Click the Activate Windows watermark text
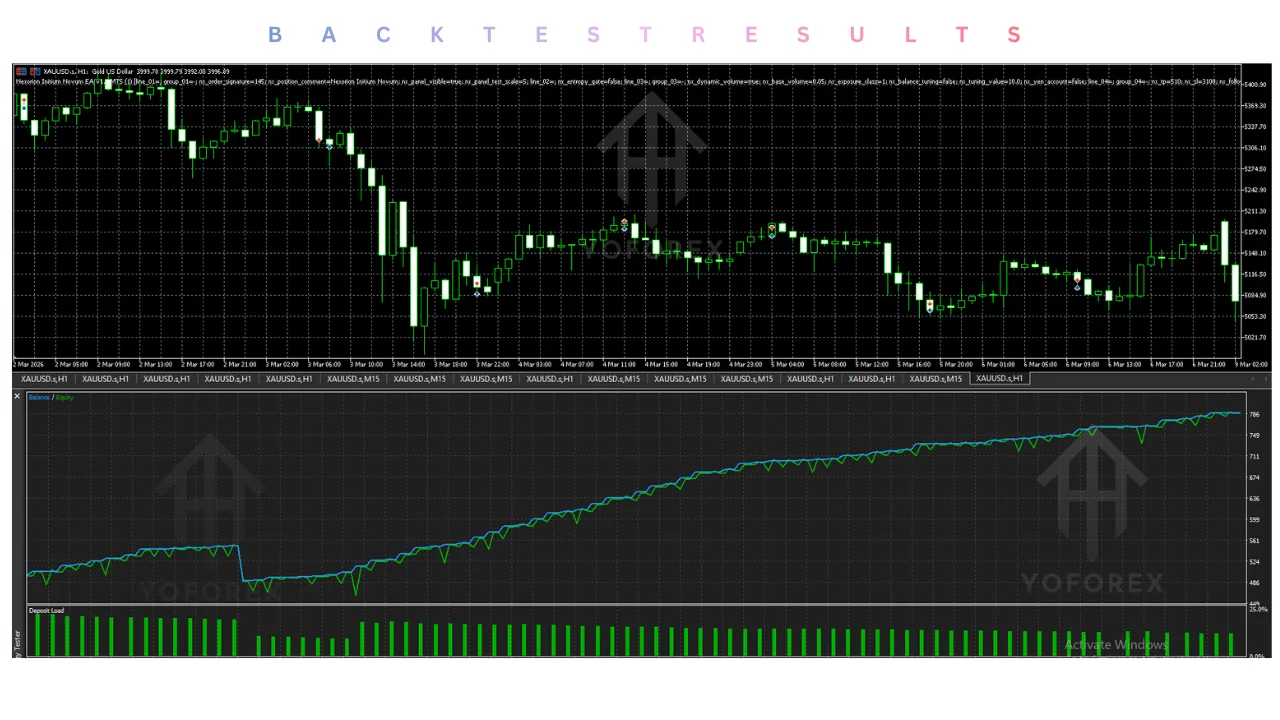The width and height of the screenshot is (1280, 720). (1116, 645)
